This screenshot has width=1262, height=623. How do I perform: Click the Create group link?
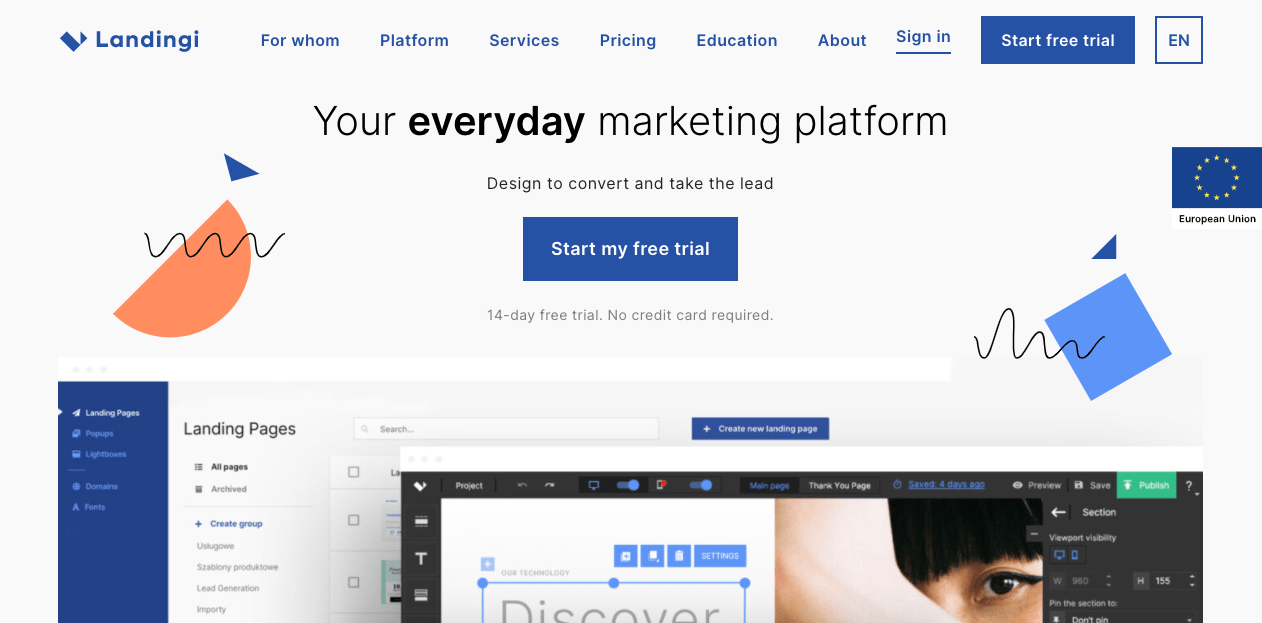(229, 524)
